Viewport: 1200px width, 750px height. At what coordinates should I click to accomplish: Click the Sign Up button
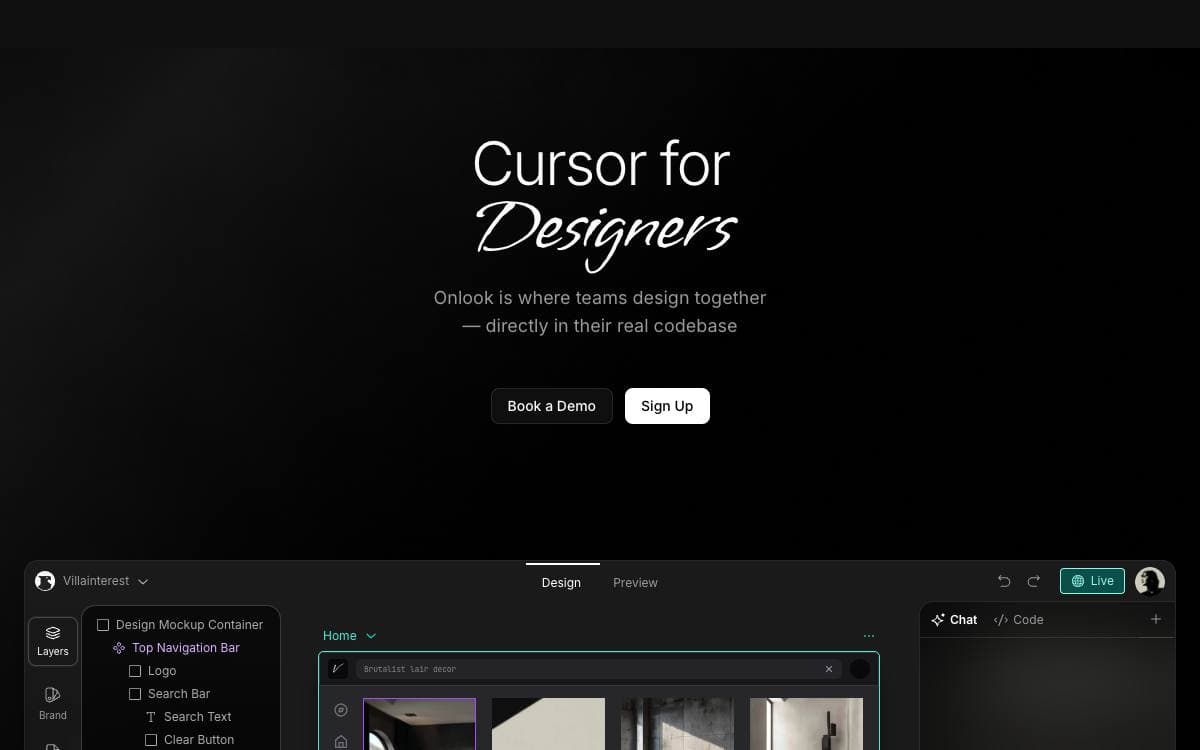tap(667, 406)
